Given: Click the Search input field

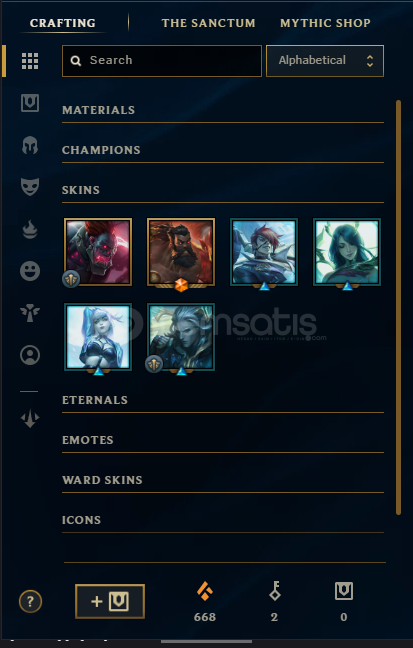Looking at the screenshot, I should (162, 61).
